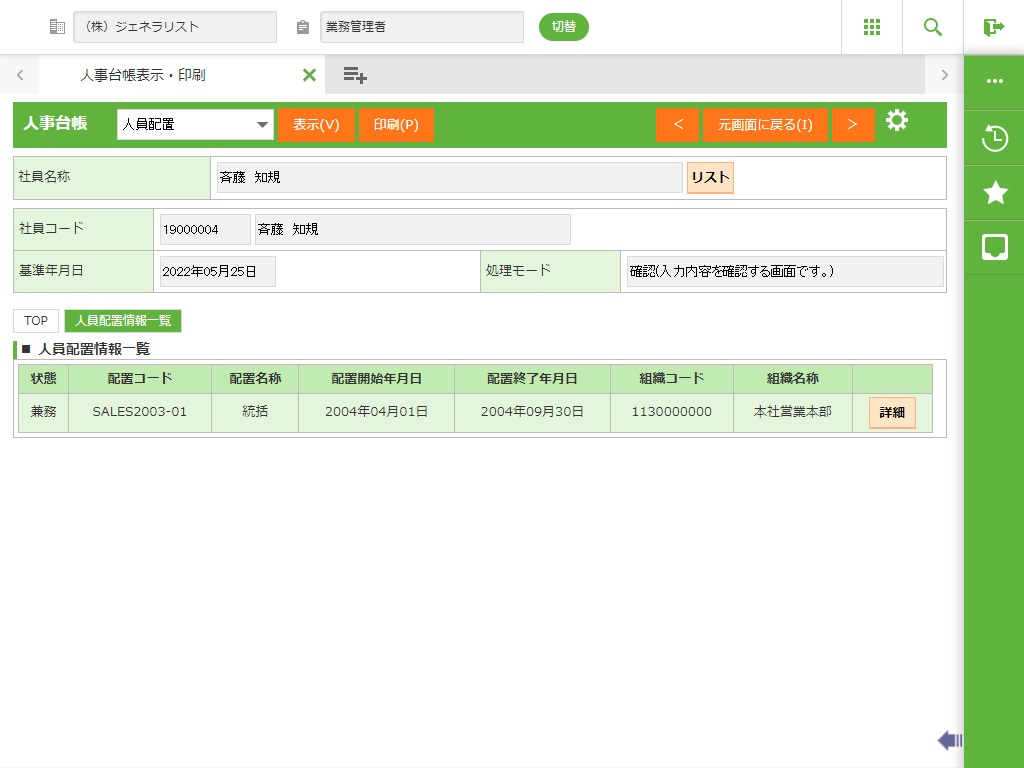
Task: Click the purple collapse arrow icon
Action: pos(949,740)
